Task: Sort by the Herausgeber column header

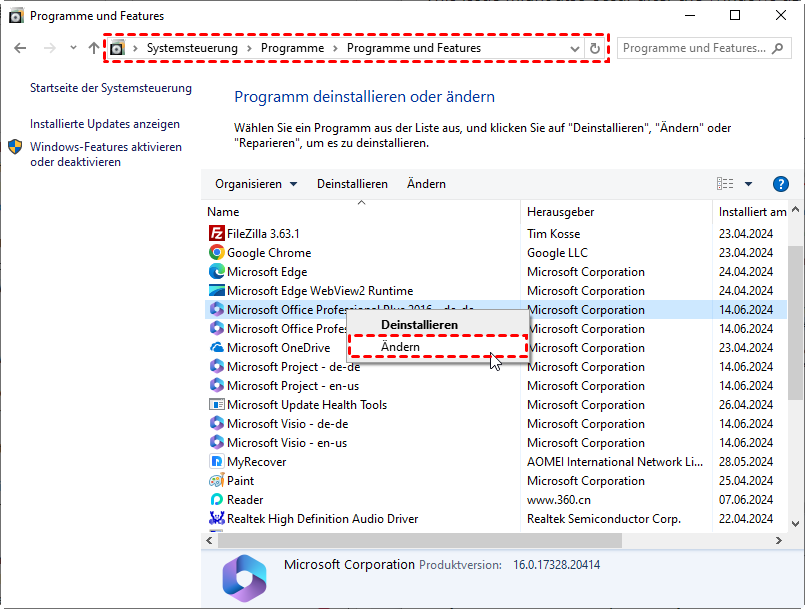Action: click(616, 212)
